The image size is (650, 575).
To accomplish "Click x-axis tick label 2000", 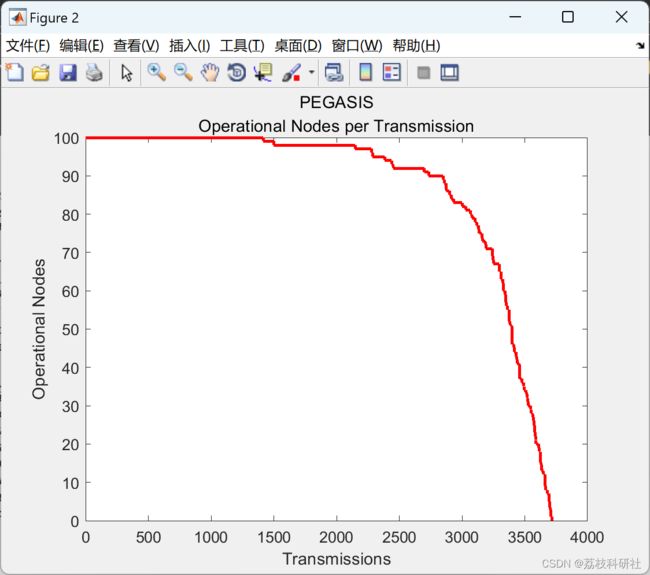I will click(336, 537).
